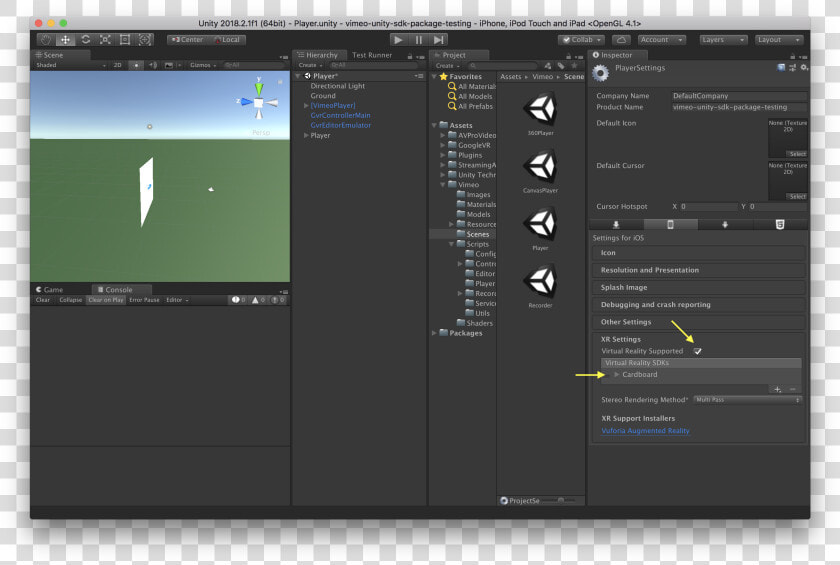
Task: Select the Move tool
Action: 65,40
